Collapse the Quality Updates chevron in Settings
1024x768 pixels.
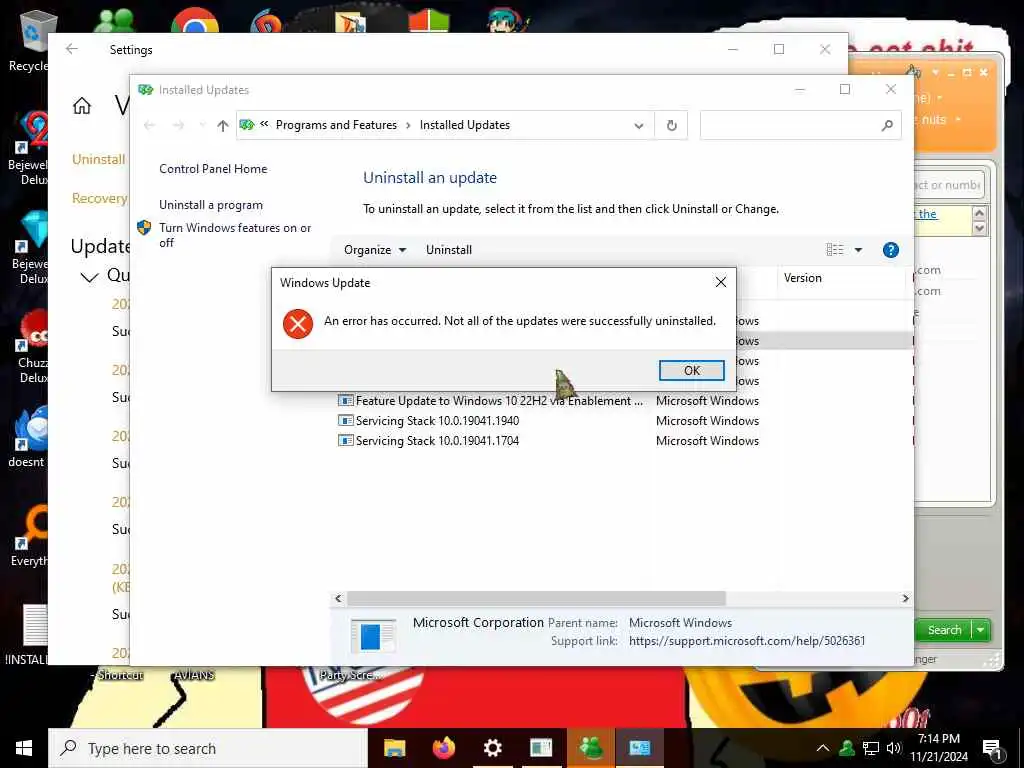click(89, 277)
